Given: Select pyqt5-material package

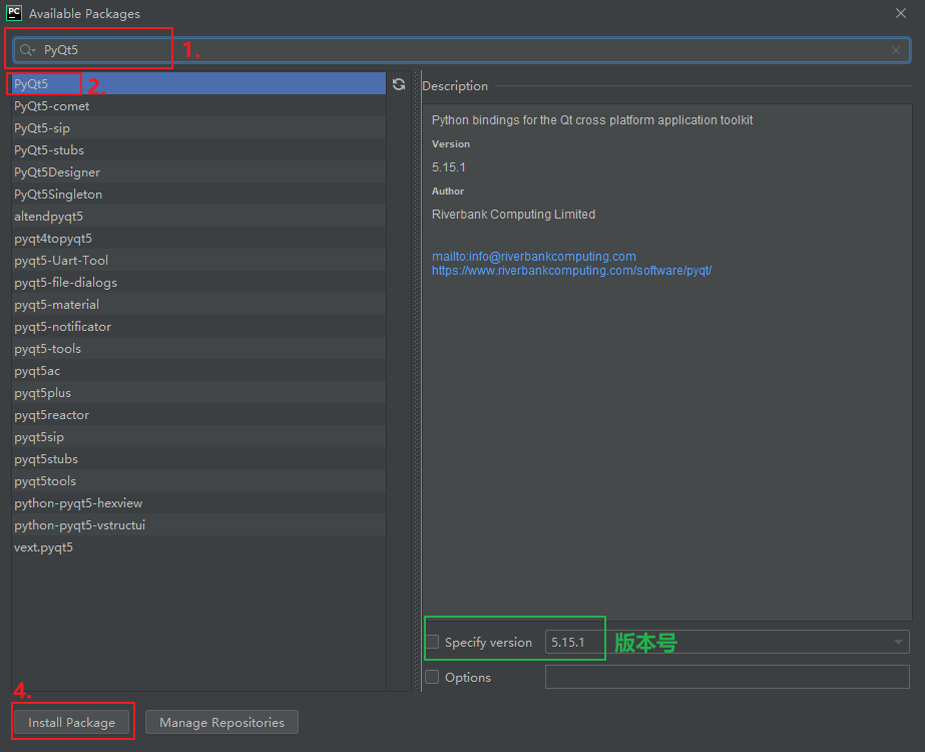Looking at the screenshot, I should [x=199, y=304].
